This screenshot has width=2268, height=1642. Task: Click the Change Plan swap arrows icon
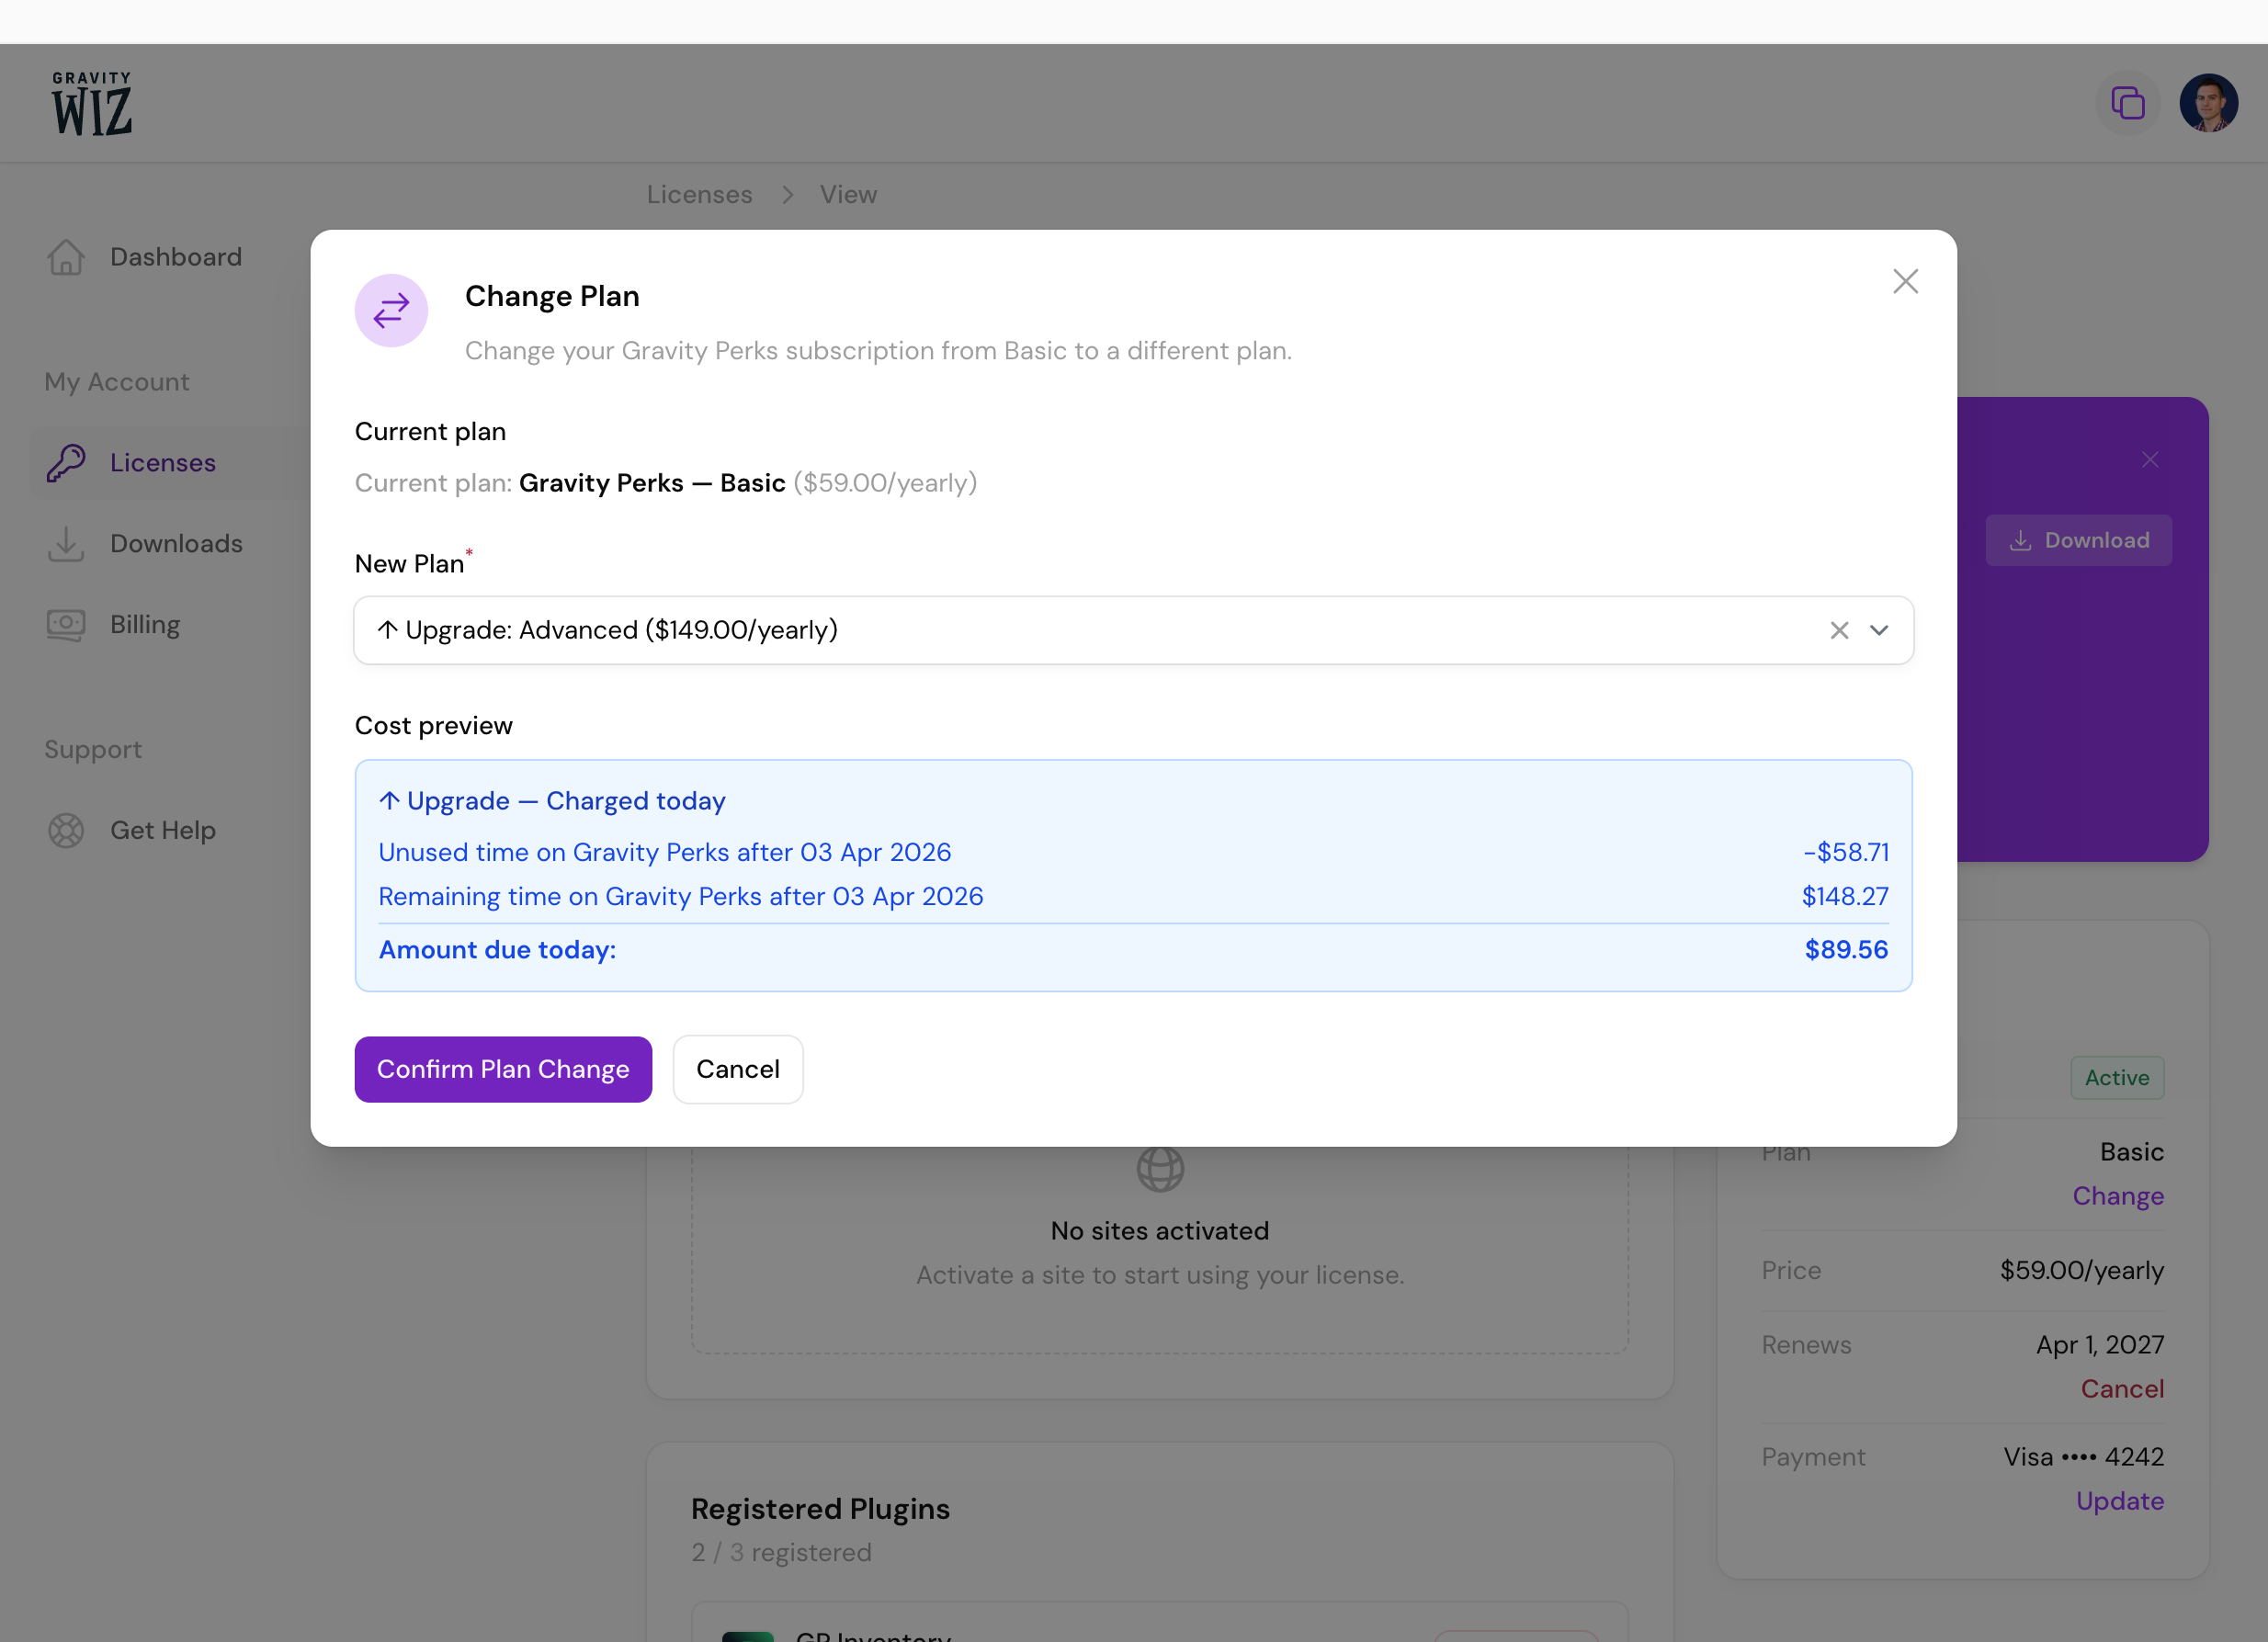(x=391, y=311)
